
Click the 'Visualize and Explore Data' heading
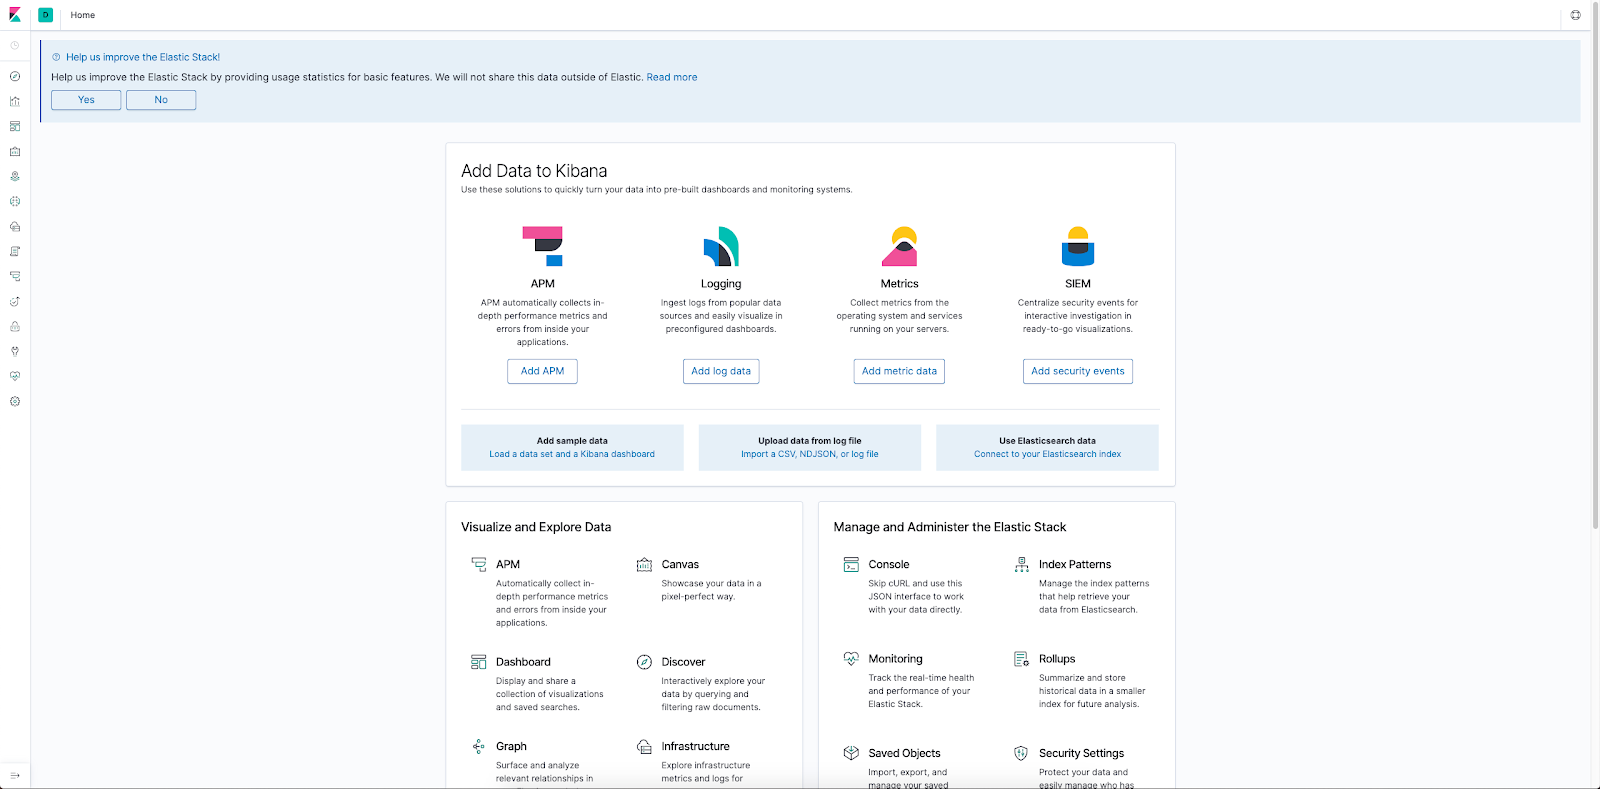(536, 527)
